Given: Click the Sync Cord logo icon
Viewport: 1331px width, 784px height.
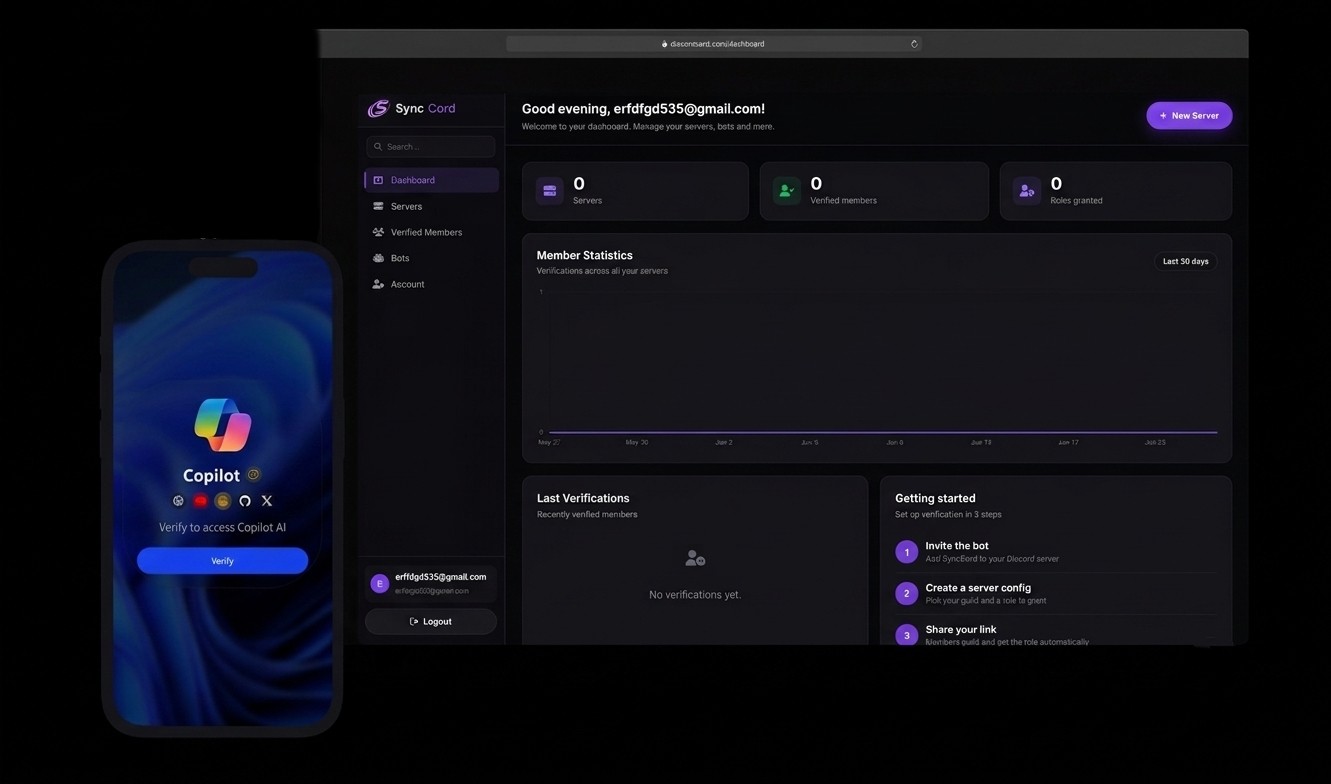Looking at the screenshot, I should click(378, 108).
